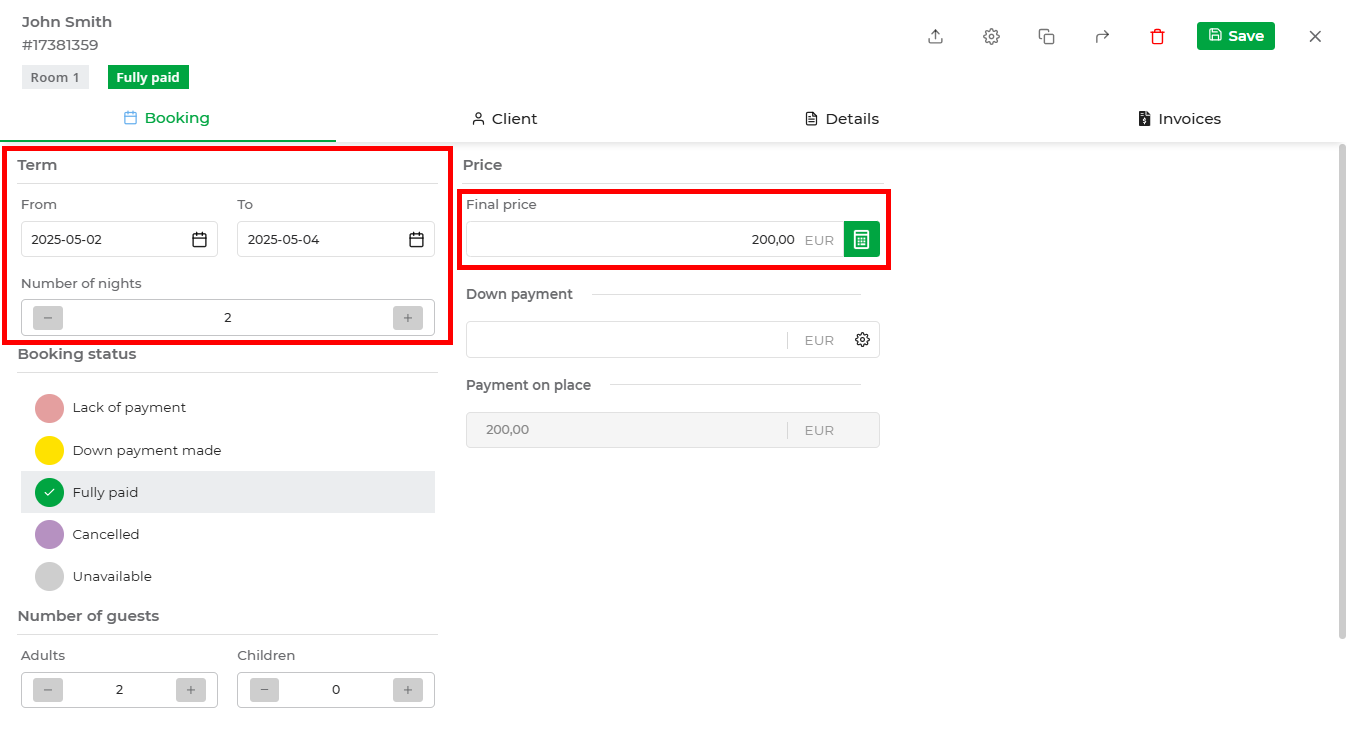Click the green Fully paid badge
Image resolution: width=1347 pixels, height=735 pixels.
[148, 77]
